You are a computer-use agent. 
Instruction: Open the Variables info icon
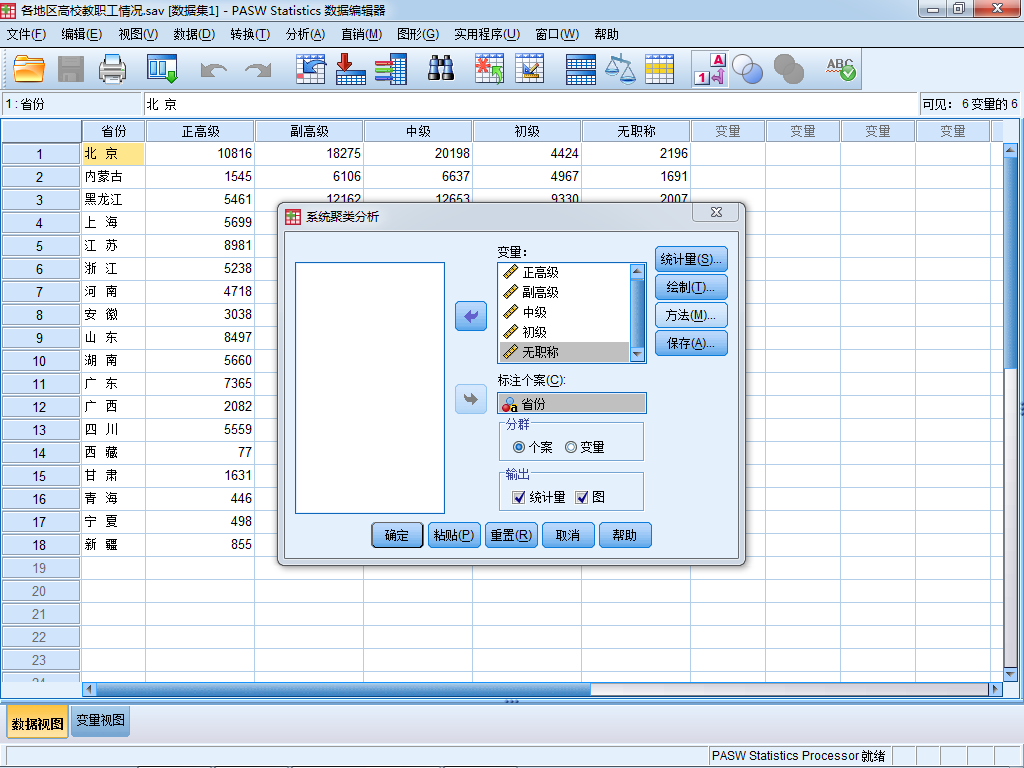391,69
